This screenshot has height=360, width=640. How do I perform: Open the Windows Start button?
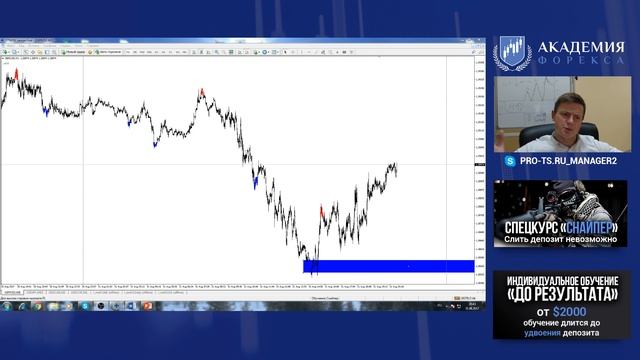7,306
